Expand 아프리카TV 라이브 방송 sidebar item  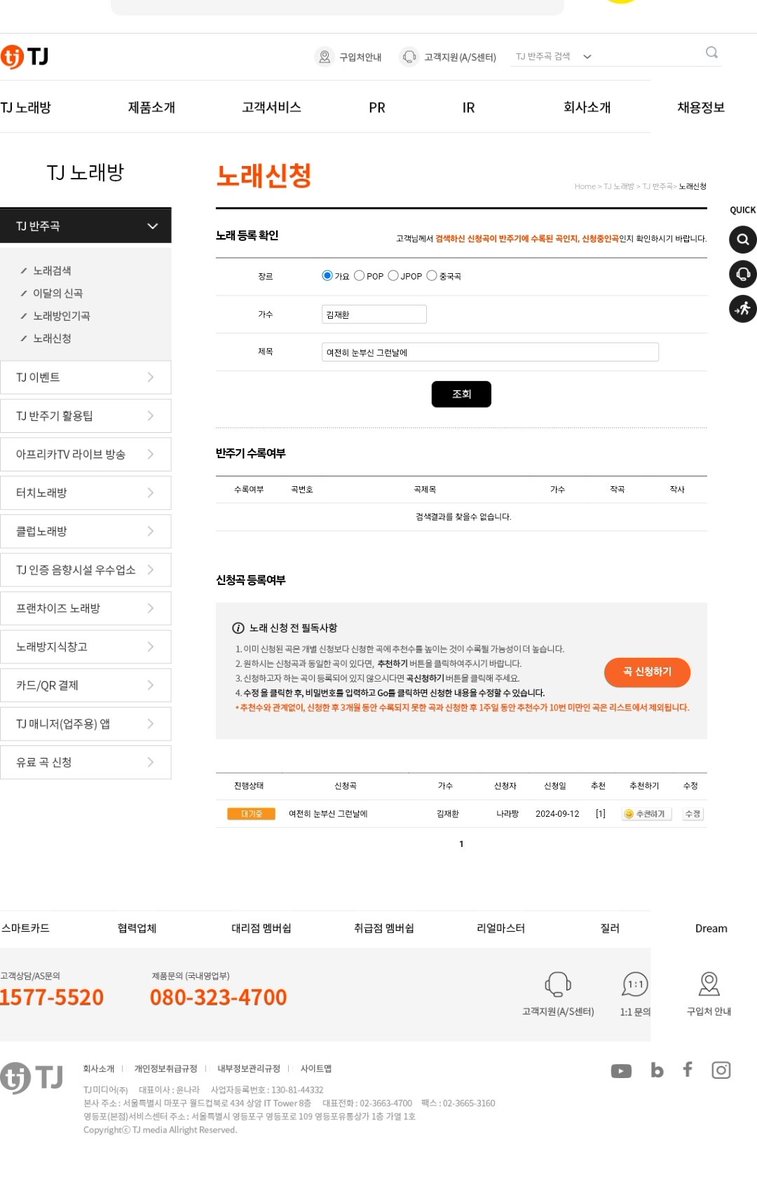[x=85, y=454]
